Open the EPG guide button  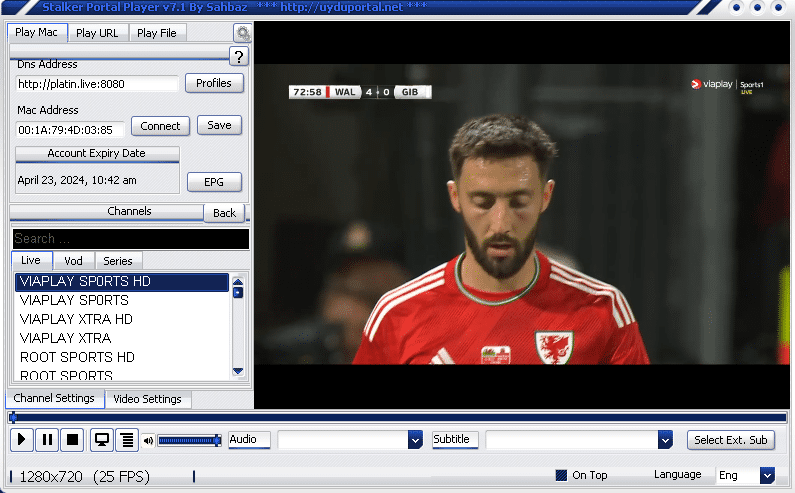click(215, 182)
